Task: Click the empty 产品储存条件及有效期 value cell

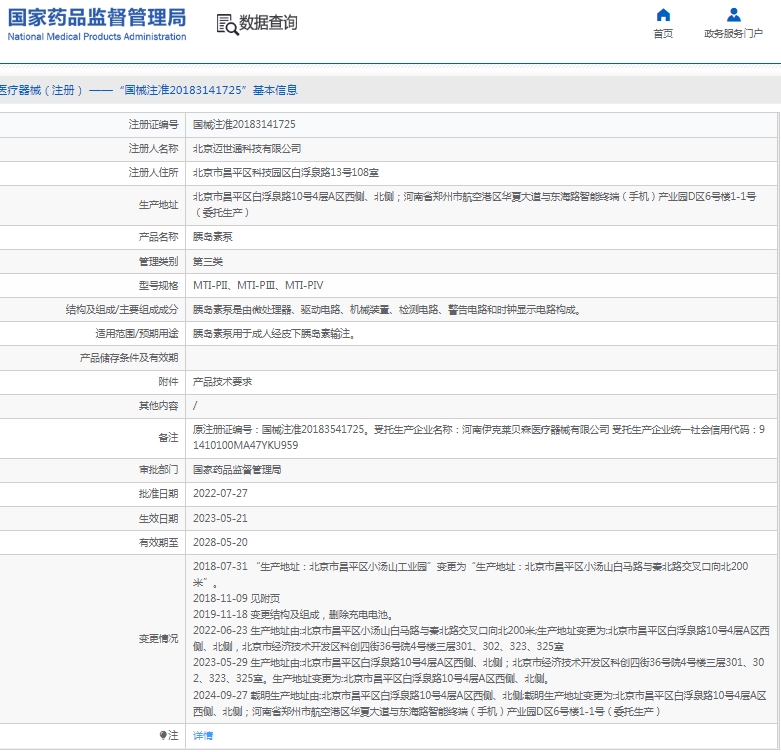Action: [481, 358]
